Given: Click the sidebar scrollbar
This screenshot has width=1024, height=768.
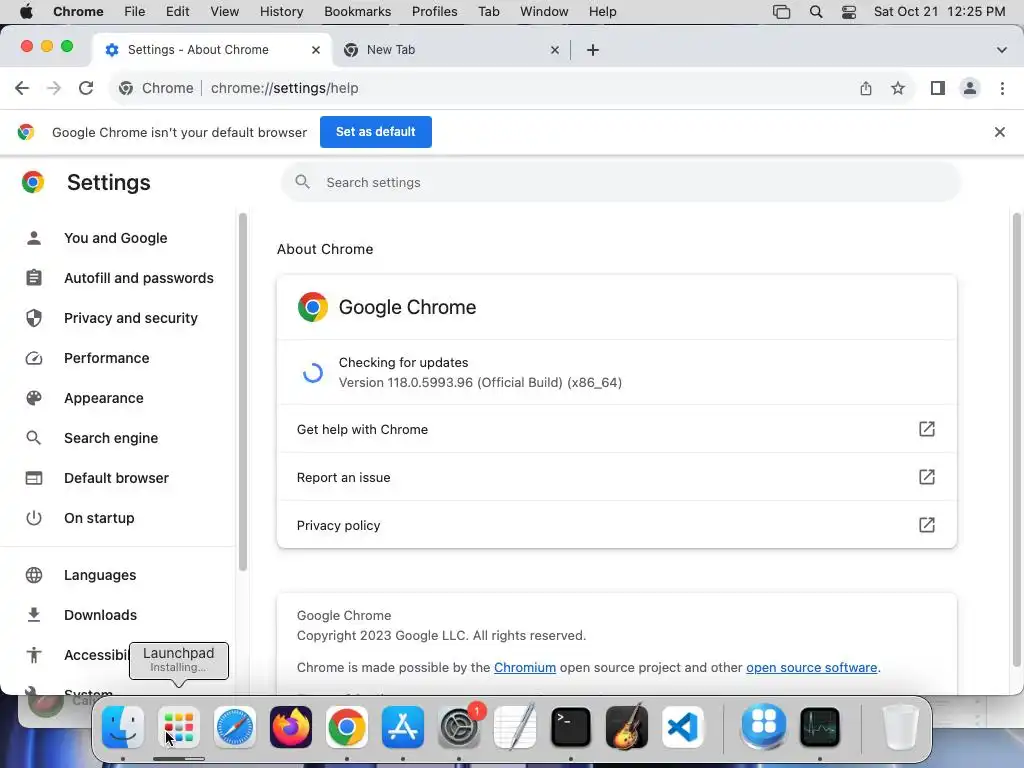Looking at the screenshot, I should pyautogui.click(x=243, y=392).
